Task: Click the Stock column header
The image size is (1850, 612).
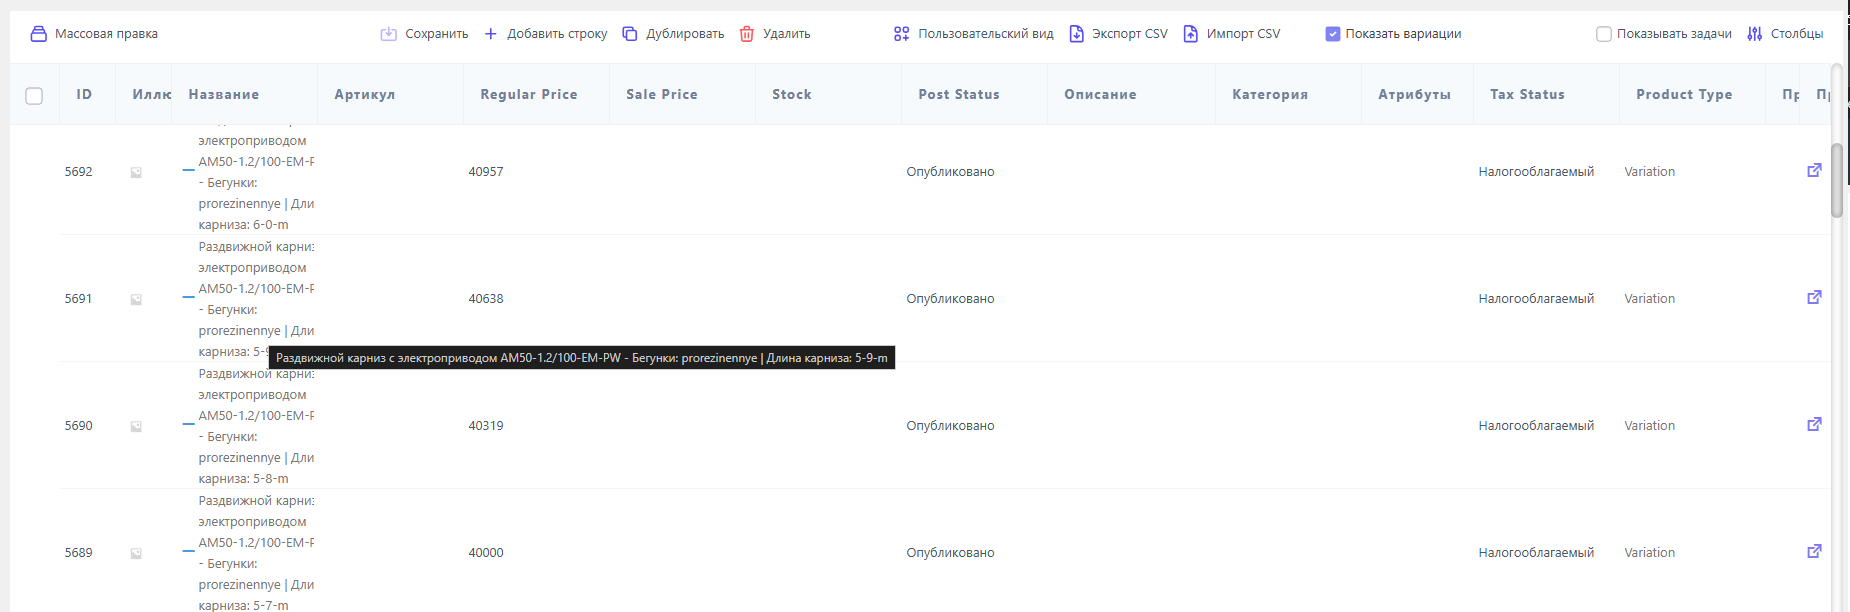Action: (x=792, y=94)
